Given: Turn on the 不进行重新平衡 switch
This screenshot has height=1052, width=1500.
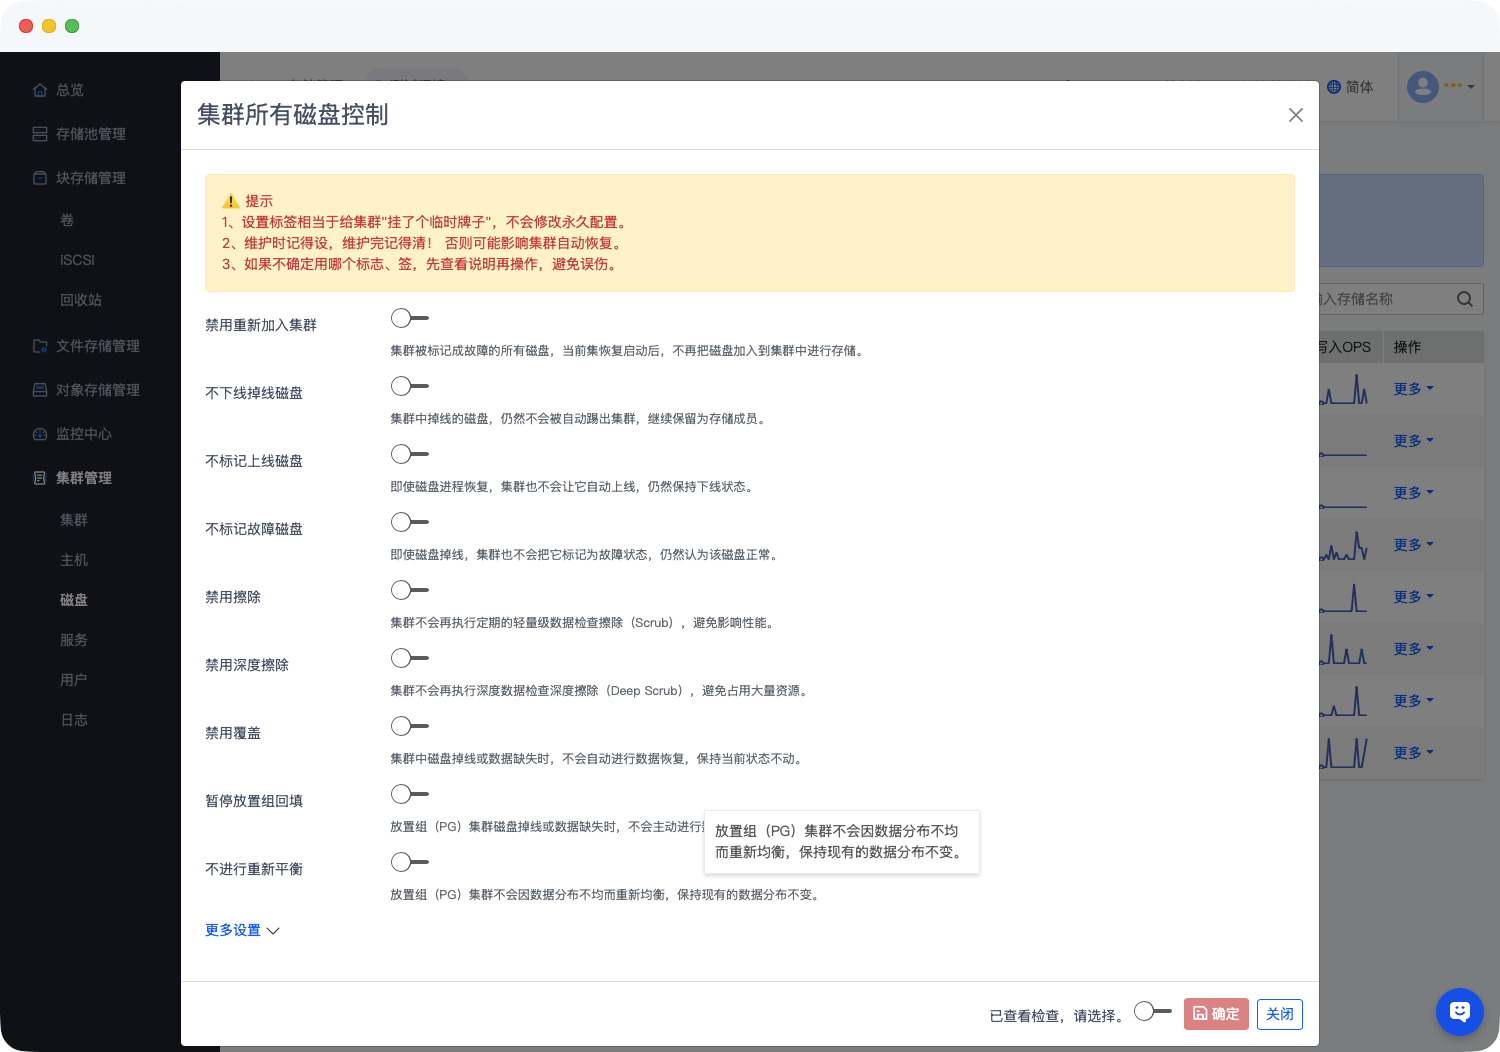Looking at the screenshot, I should [409, 862].
